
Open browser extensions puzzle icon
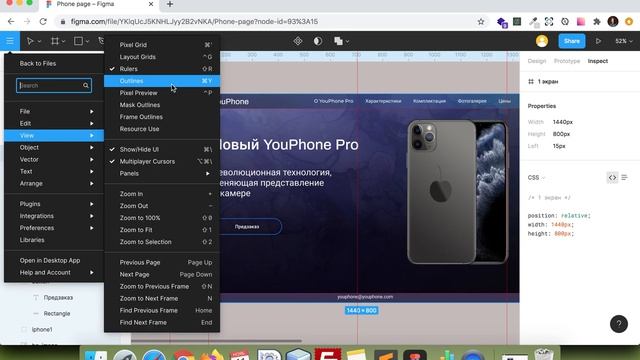(x=597, y=22)
